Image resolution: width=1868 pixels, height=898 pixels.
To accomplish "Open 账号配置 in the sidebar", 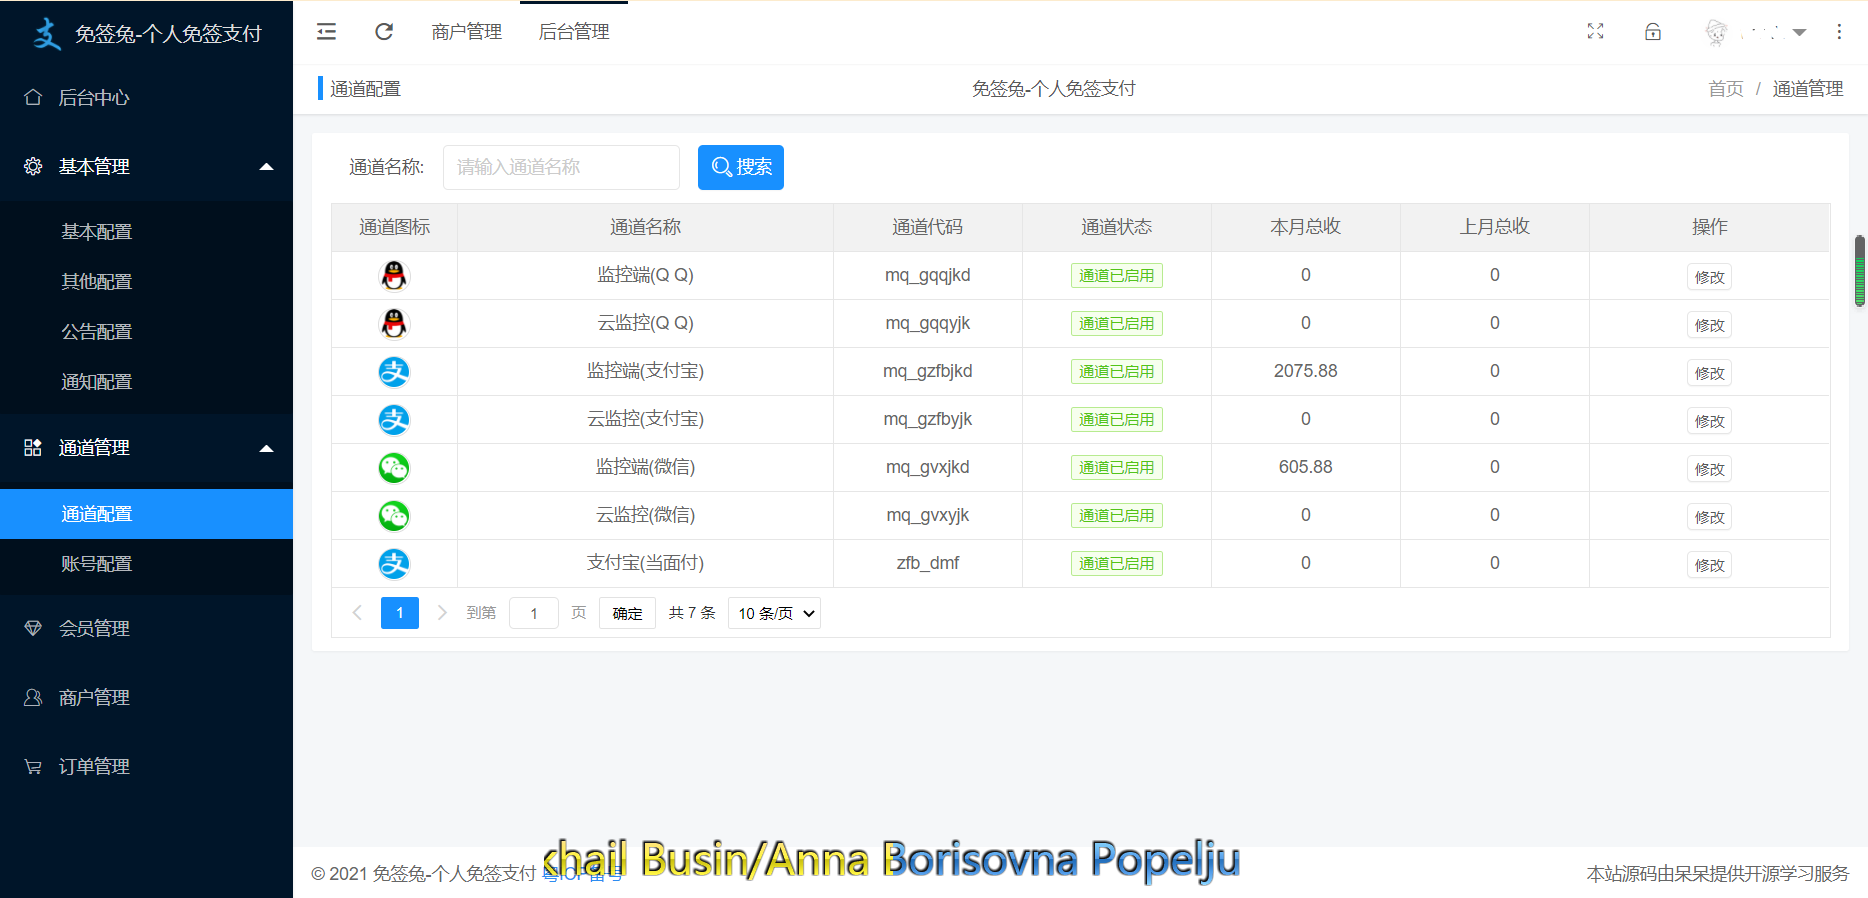I will (97, 564).
